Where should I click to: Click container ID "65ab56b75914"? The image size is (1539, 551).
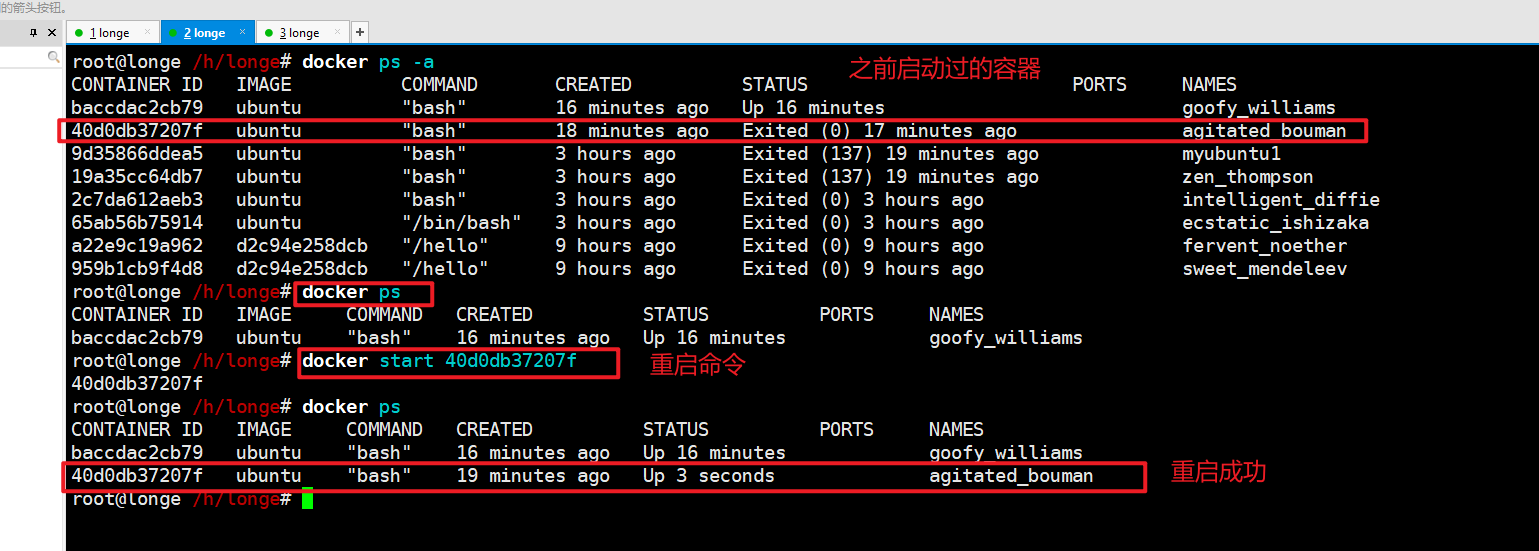(x=137, y=223)
